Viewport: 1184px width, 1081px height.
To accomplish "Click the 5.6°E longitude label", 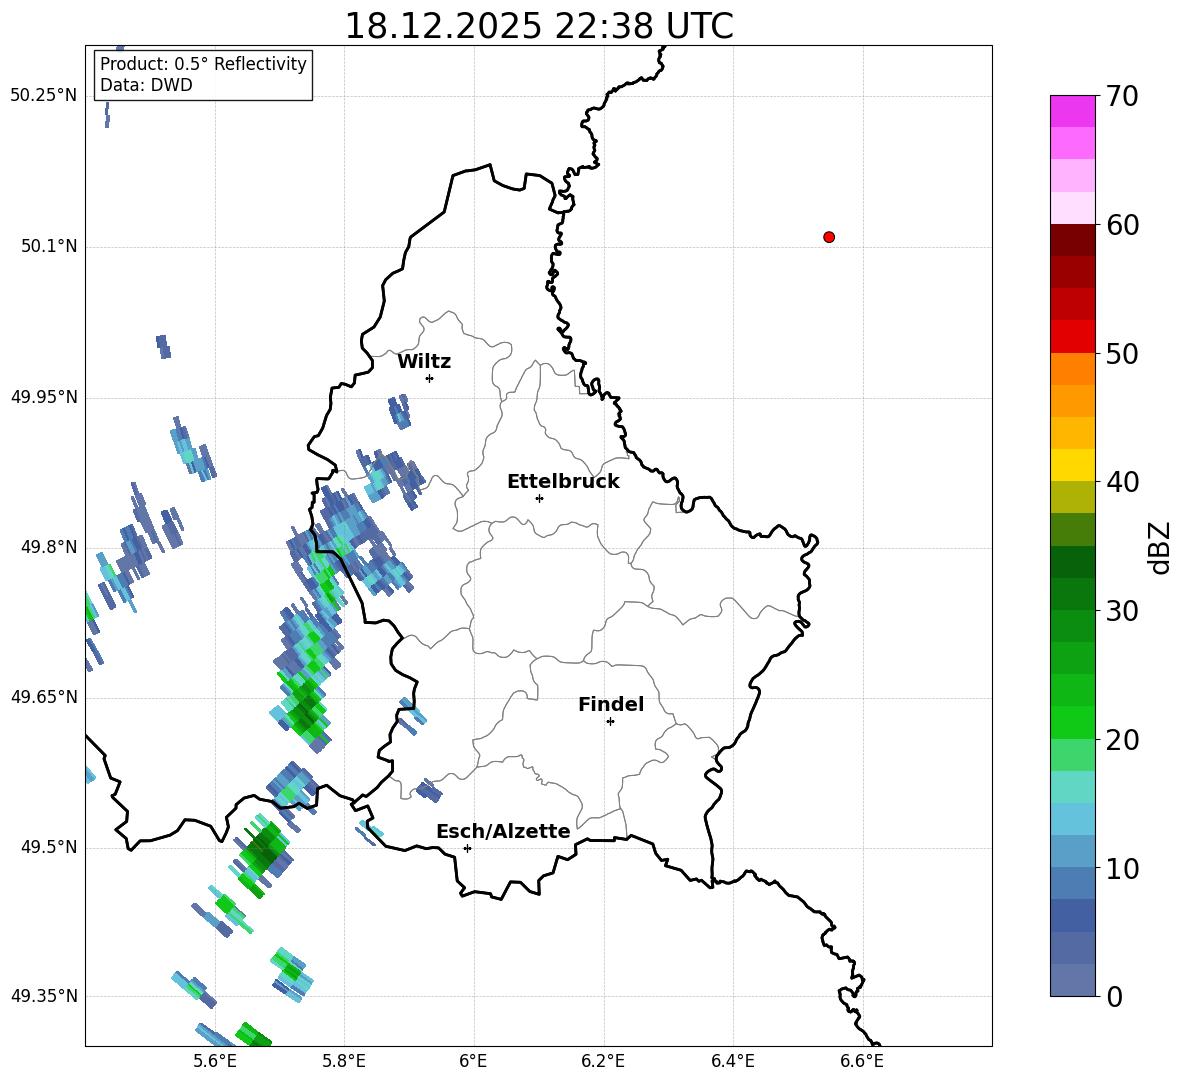I will tap(215, 1061).
